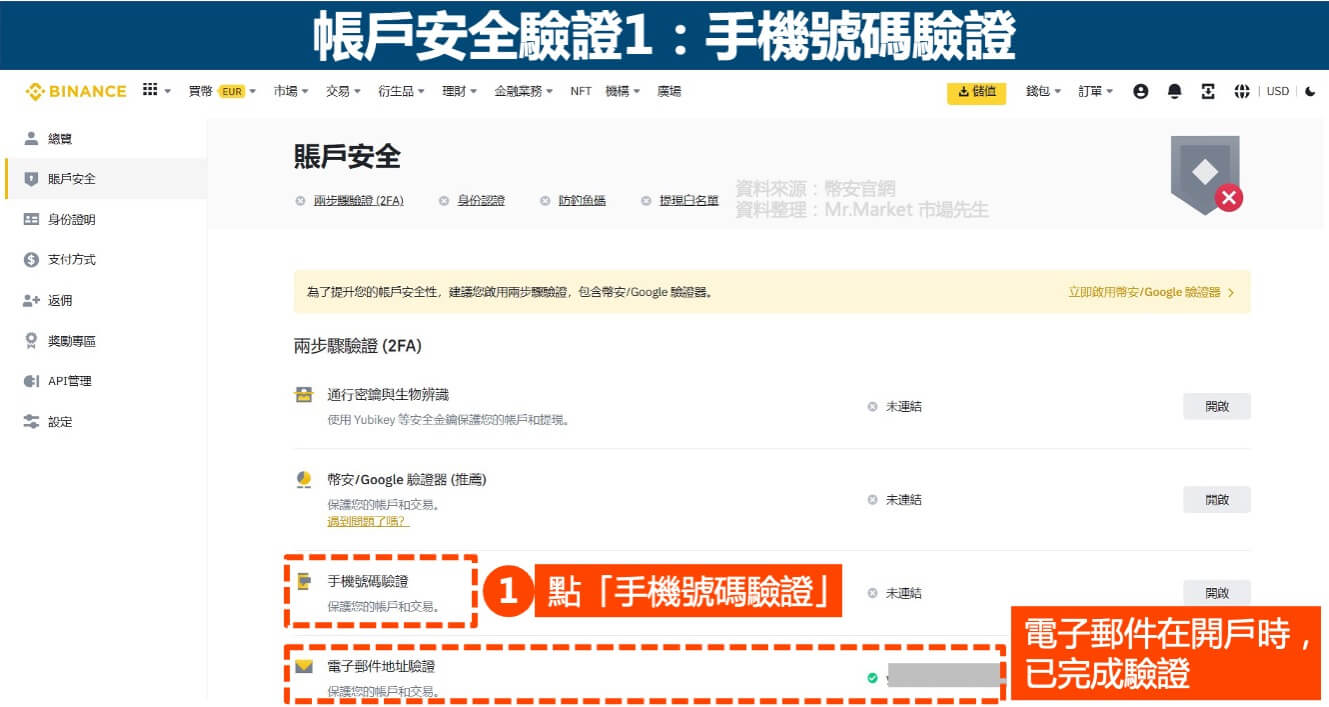This screenshot has width=1329, height=707.
Task: Click 開啟 for 手機號碼驗證
Action: [1216, 592]
